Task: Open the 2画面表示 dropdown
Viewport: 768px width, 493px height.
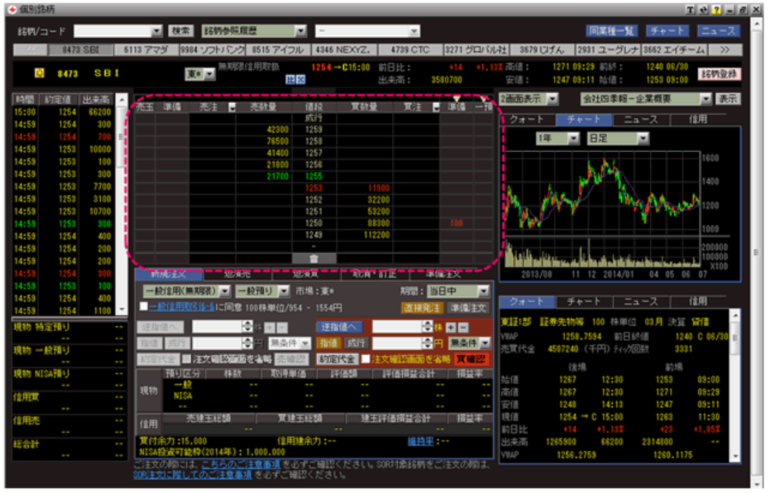Action: 552,99
